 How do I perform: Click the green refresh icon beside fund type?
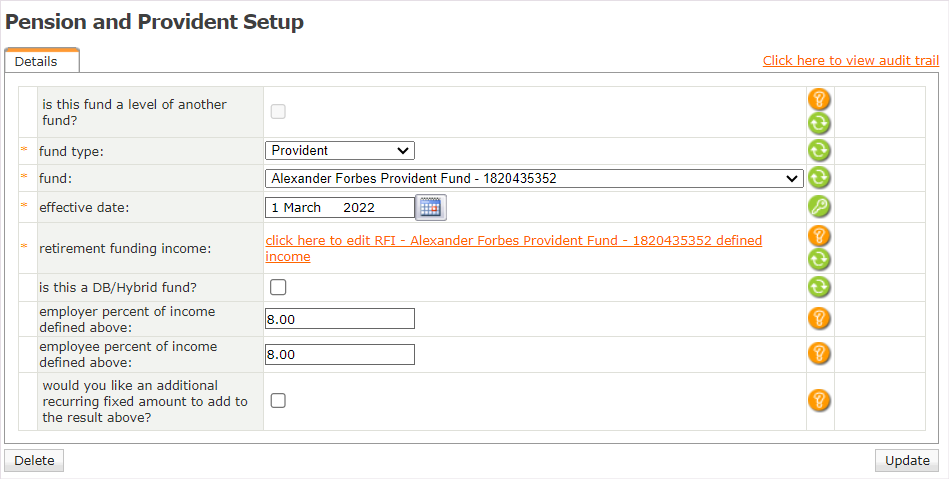819,151
